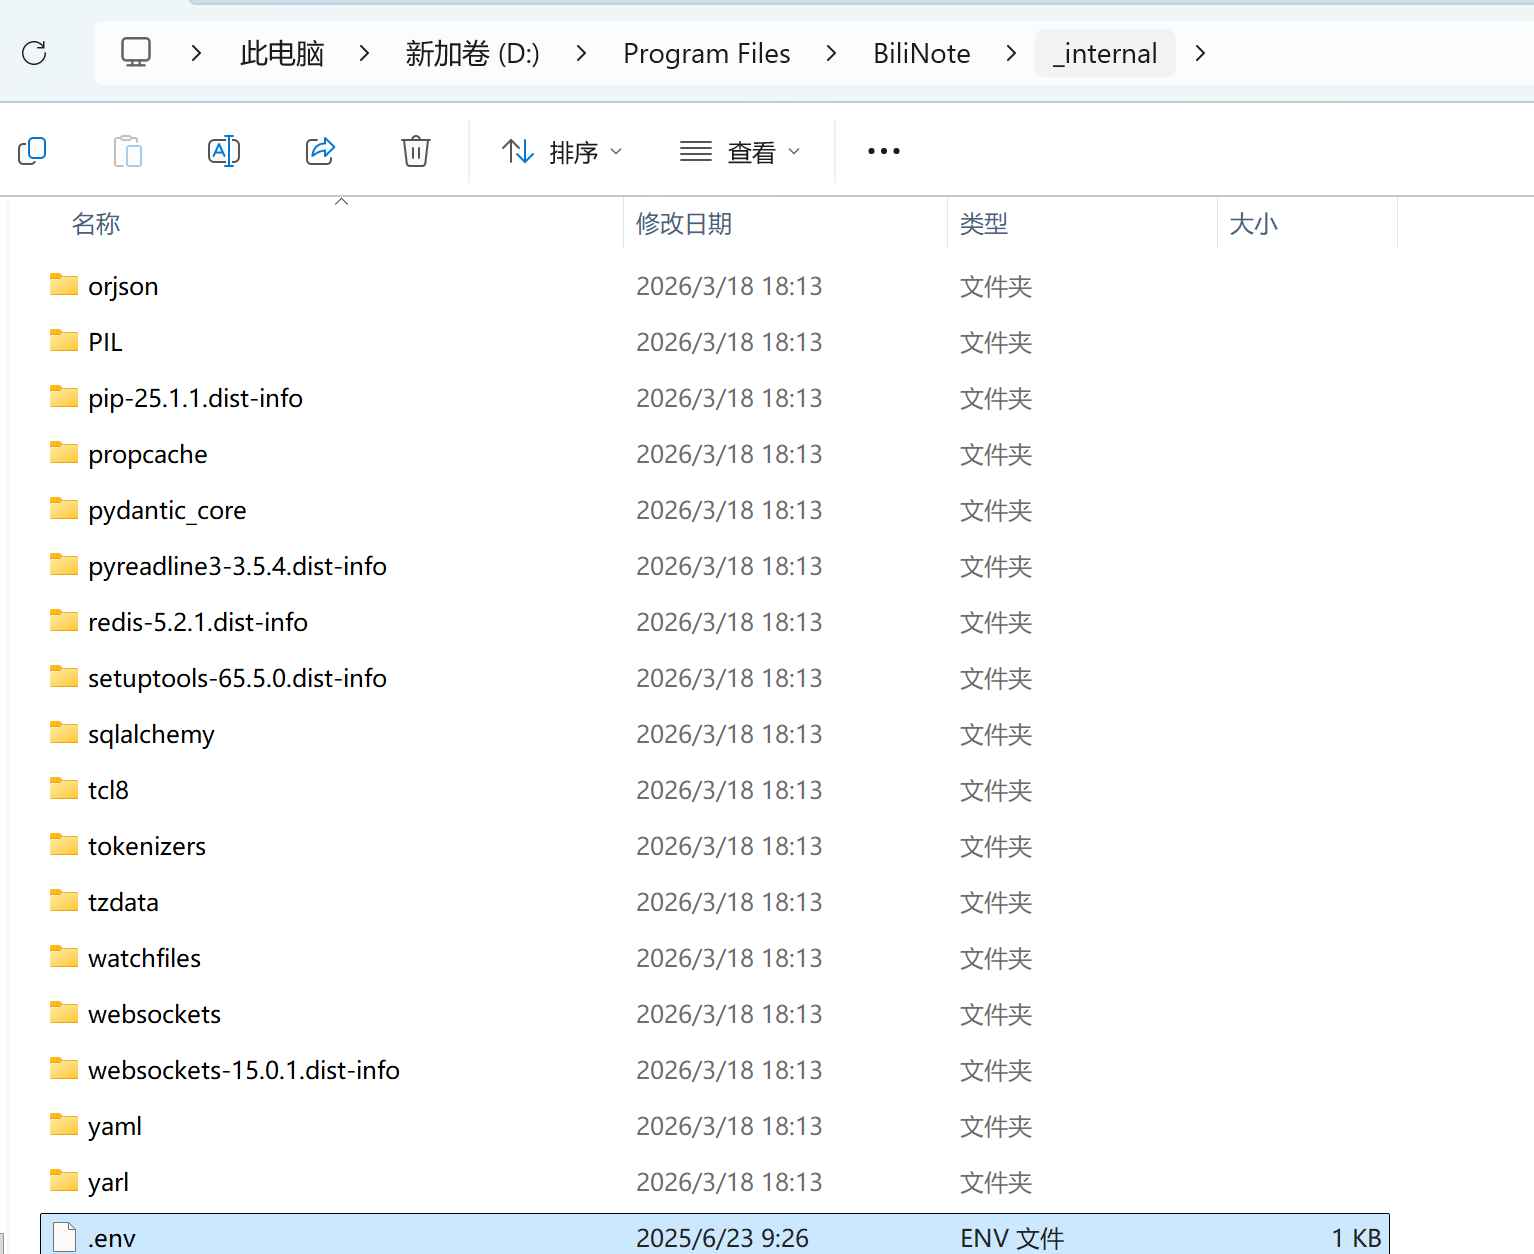Click the delete trash can icon

416,151
